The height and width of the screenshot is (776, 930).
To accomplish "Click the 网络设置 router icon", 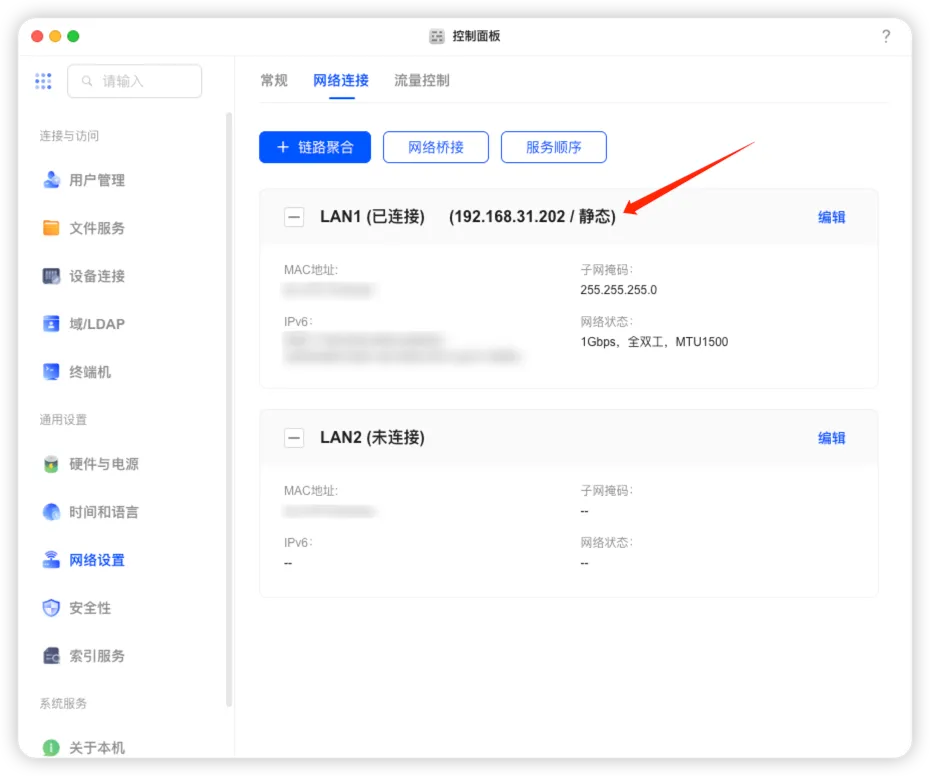I will pos(52,560).
